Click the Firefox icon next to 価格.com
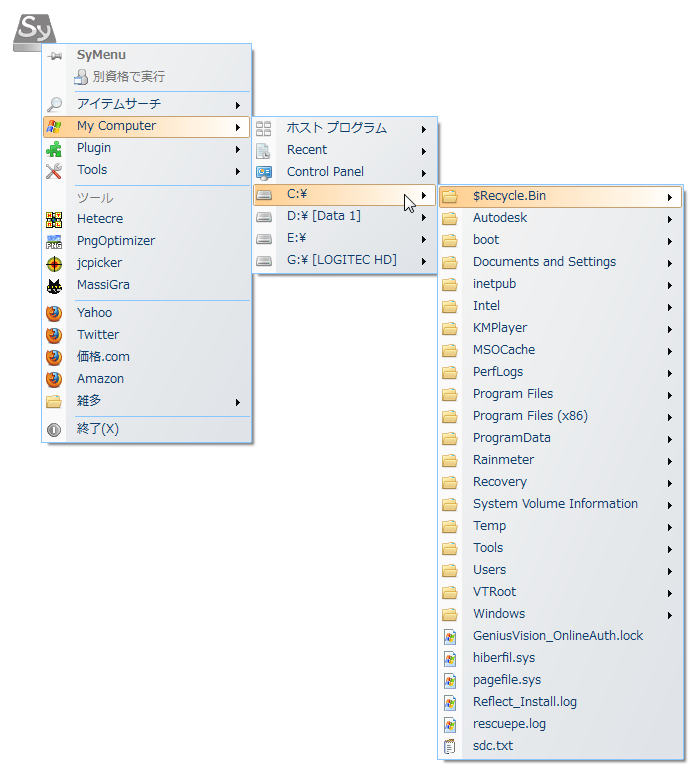The width and height of the screenshot is (695, 770). tap(54, 358)
